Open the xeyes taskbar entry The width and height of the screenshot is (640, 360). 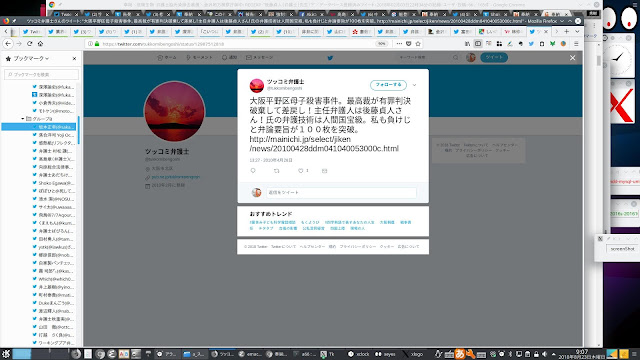385,354
